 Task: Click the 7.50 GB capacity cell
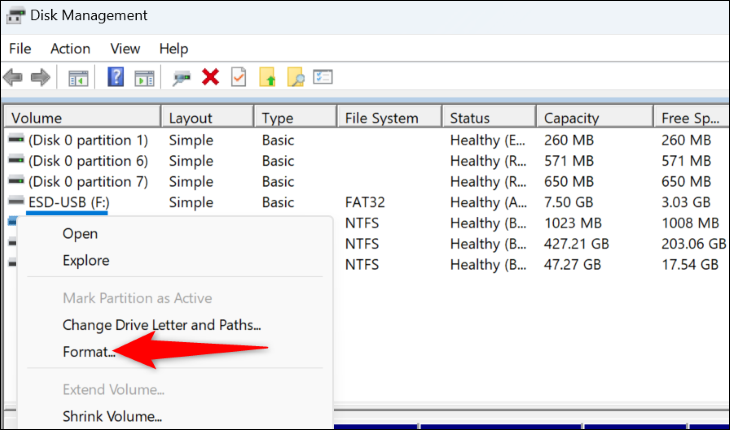pyautogui.click(x=568, y=202)
